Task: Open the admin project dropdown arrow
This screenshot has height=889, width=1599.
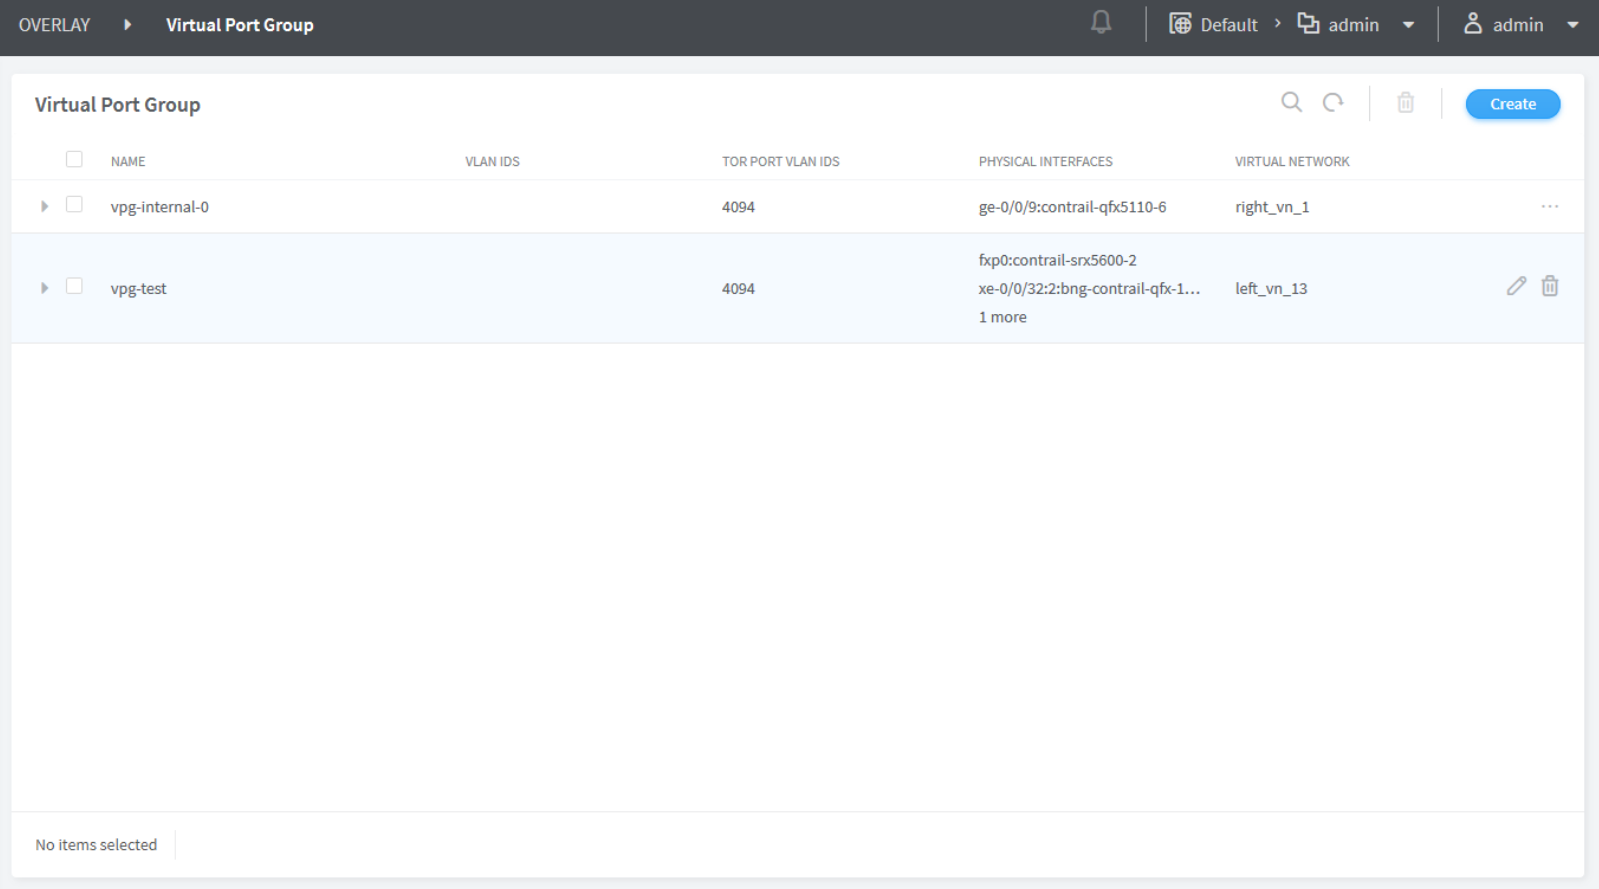Action: (1409, 25)
